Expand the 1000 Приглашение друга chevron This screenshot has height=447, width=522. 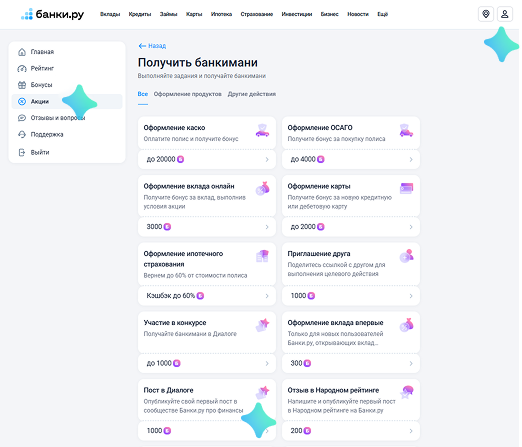point(411,296)
